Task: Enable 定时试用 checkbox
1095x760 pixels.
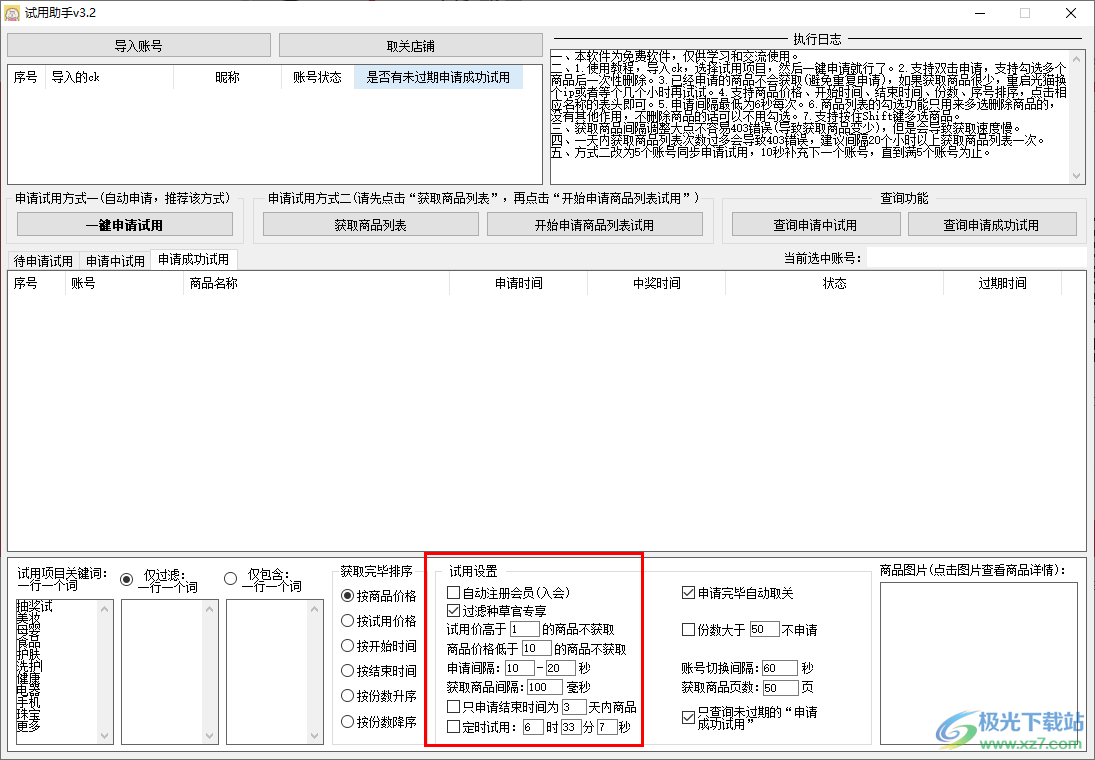Action: pyautogui.click(x=453, y=726)
